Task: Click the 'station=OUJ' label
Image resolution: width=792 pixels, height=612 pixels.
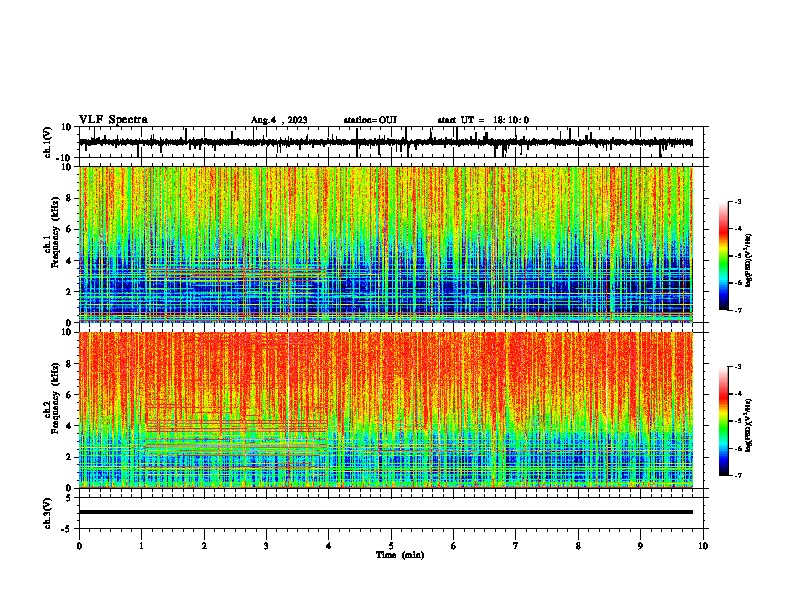Action: coord(370,120)
